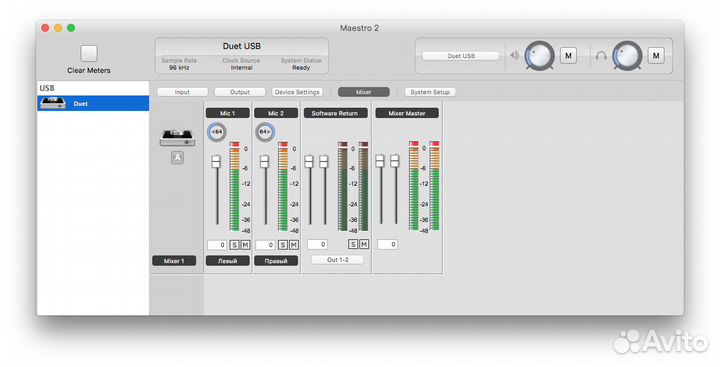The width and height of the screenshot is (720, 367).
Task: Click the Mic 2 header label
Action: coord(276,113)
